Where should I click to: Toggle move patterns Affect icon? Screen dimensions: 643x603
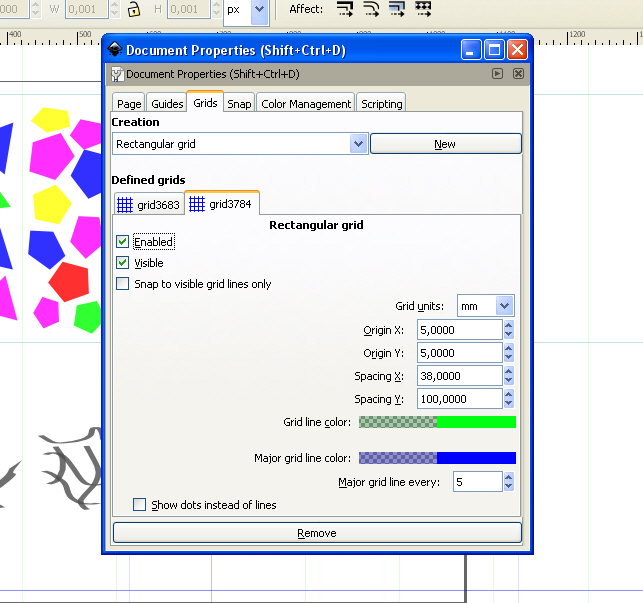423,9
